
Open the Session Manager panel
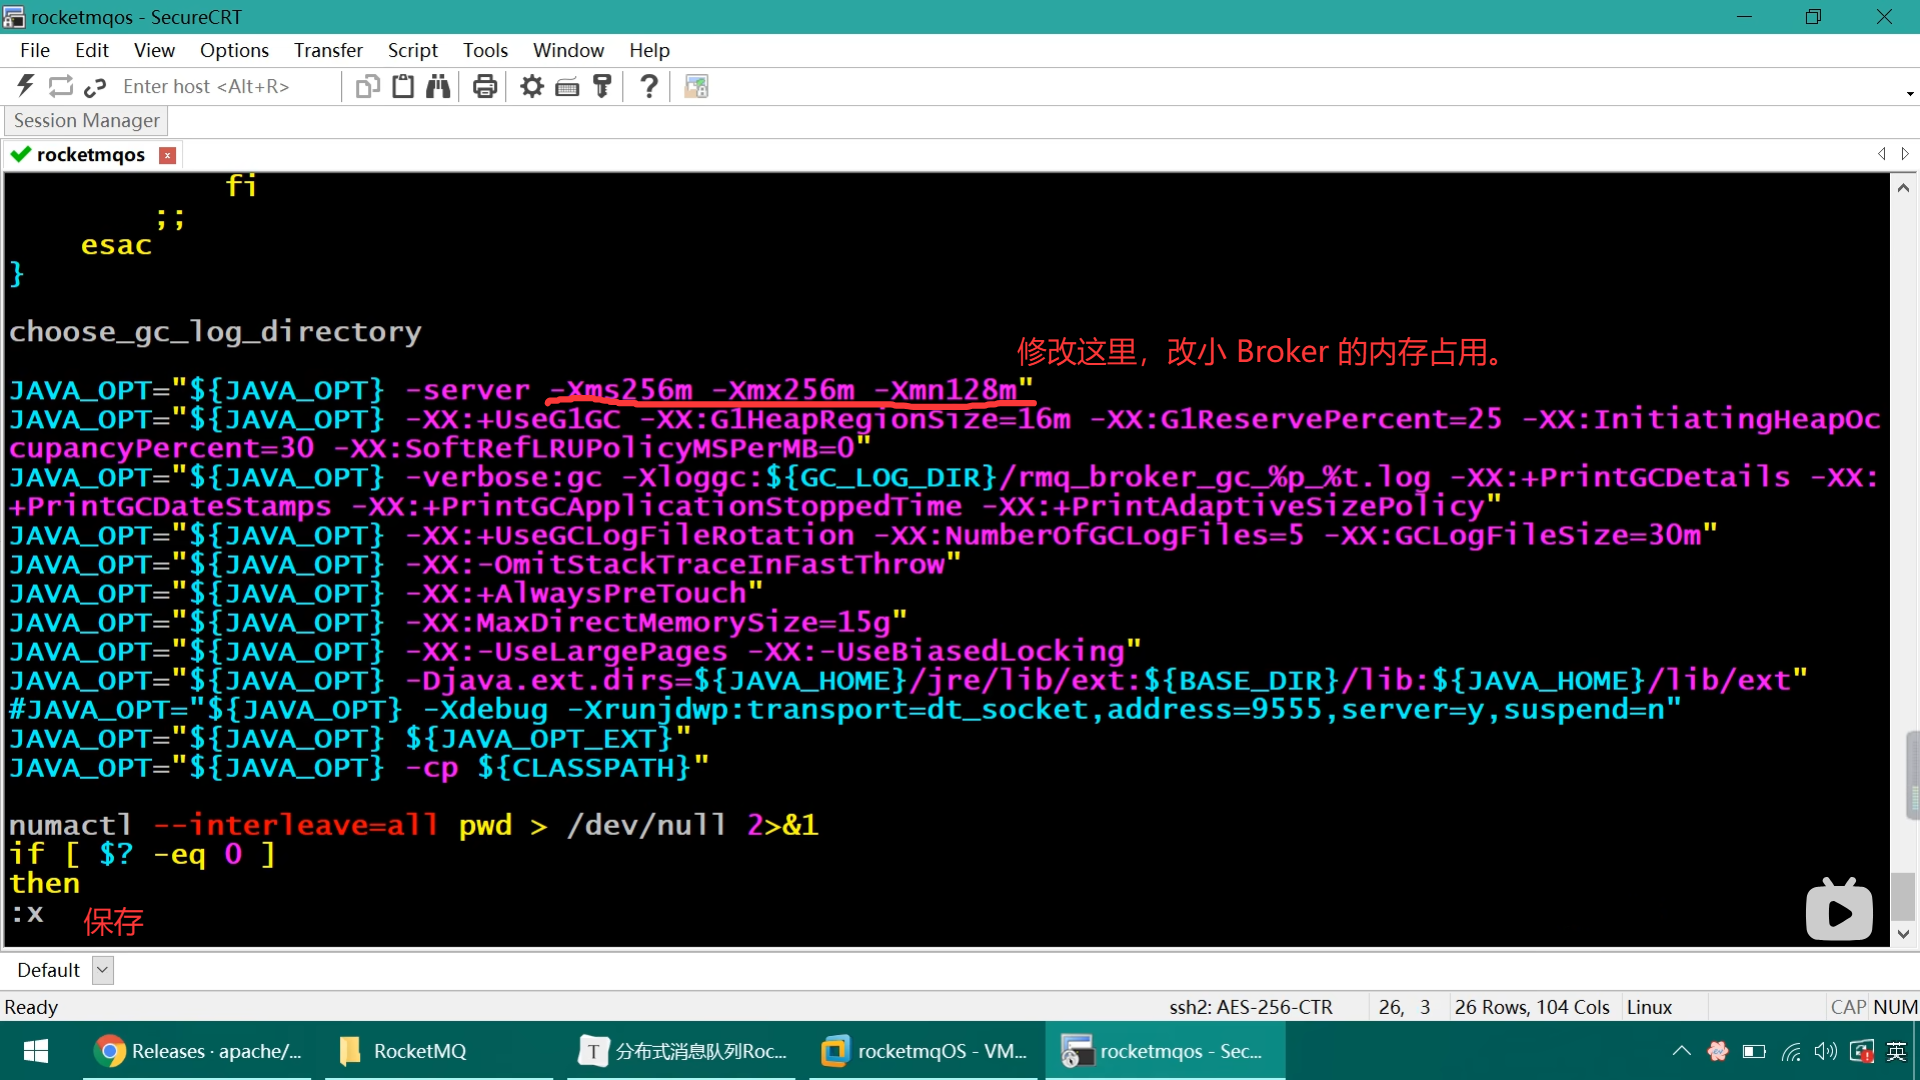86,120
